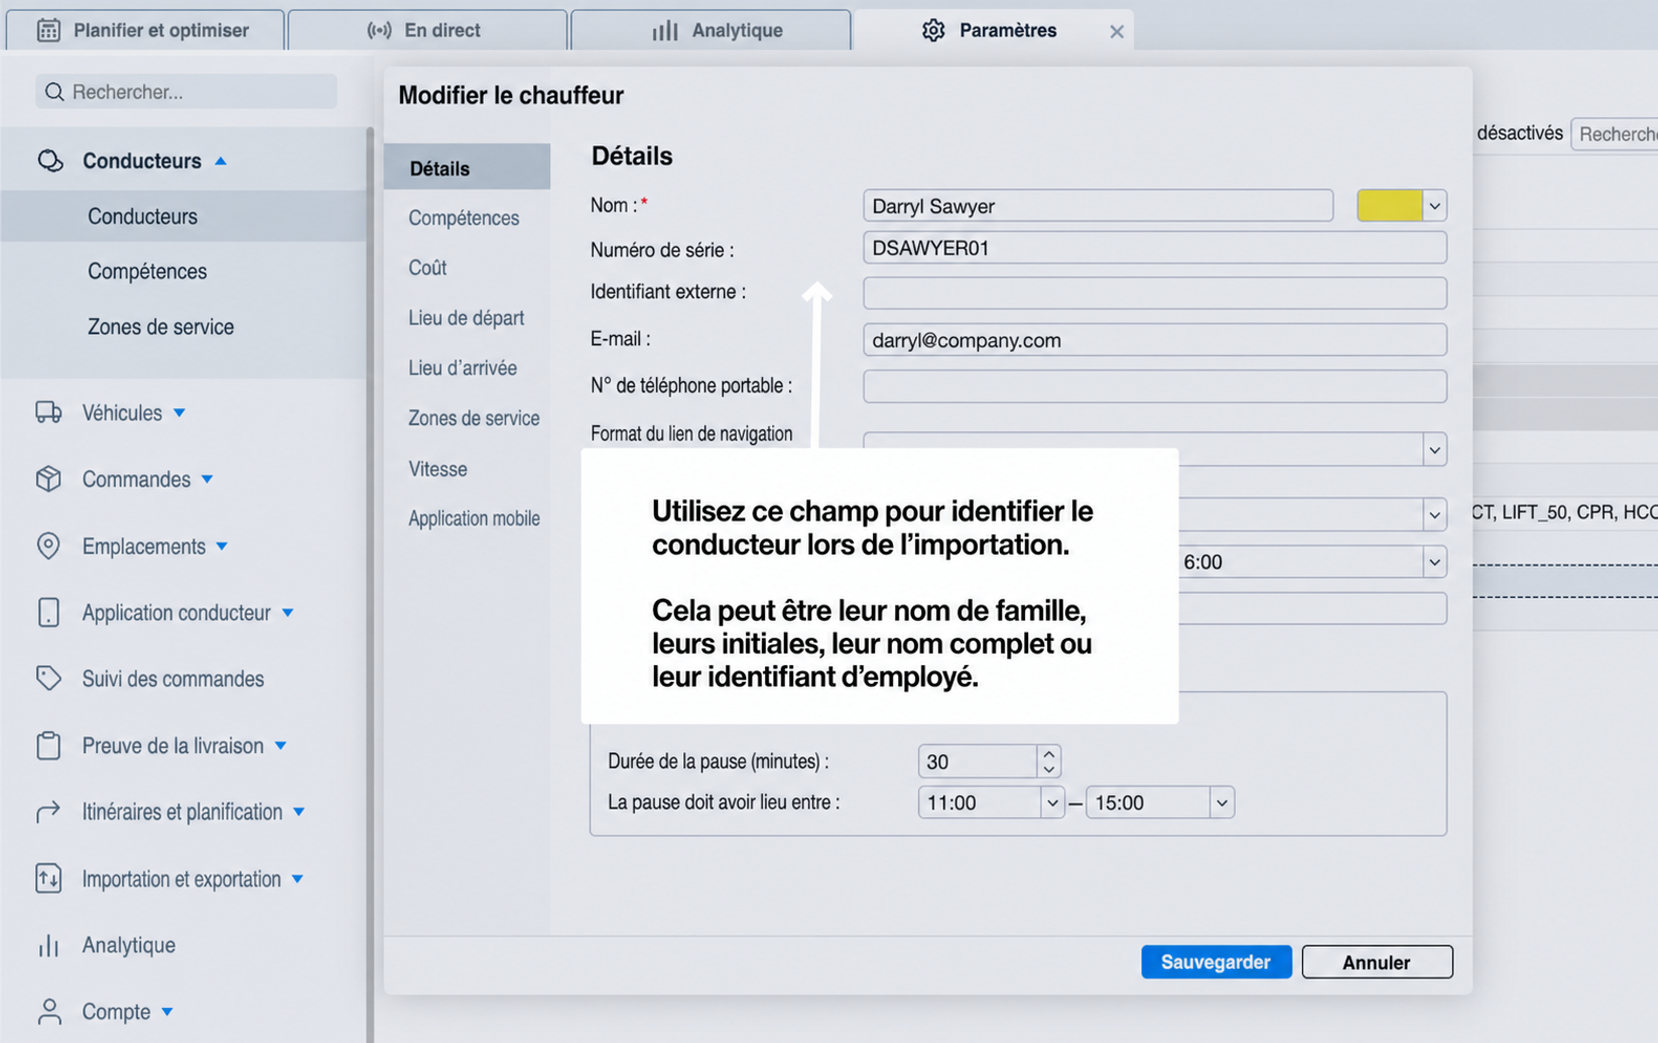Close the Paramètres tab
This screenshot has width=1658, height=1043.
pyautogui.click(x=1116, y=32)
